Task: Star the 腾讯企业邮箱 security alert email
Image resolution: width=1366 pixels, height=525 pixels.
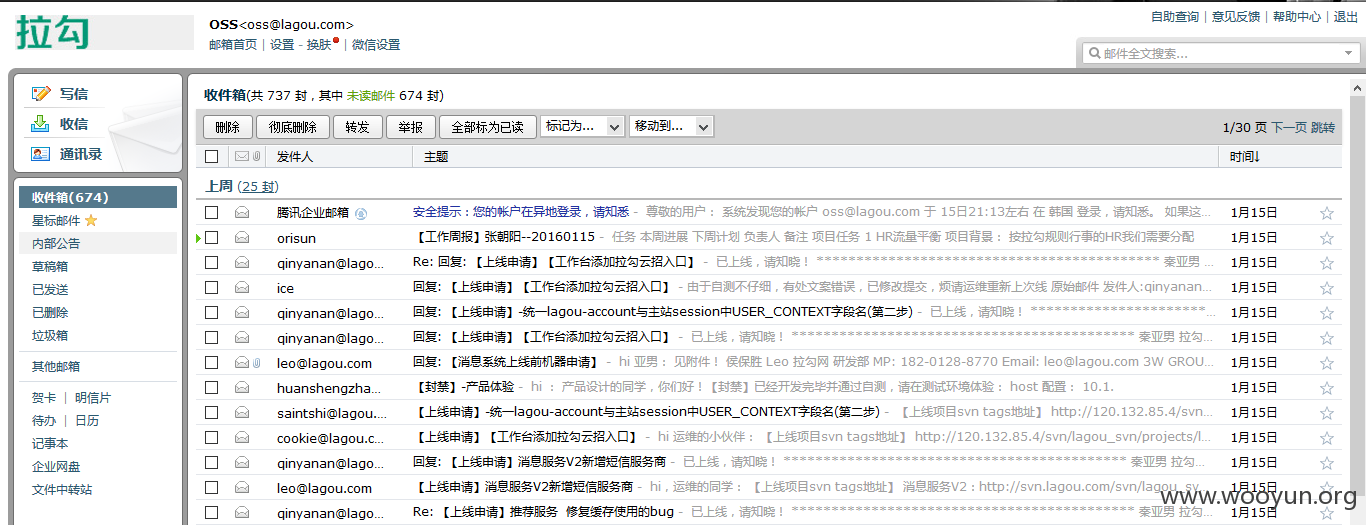Action: [1327, 213]
